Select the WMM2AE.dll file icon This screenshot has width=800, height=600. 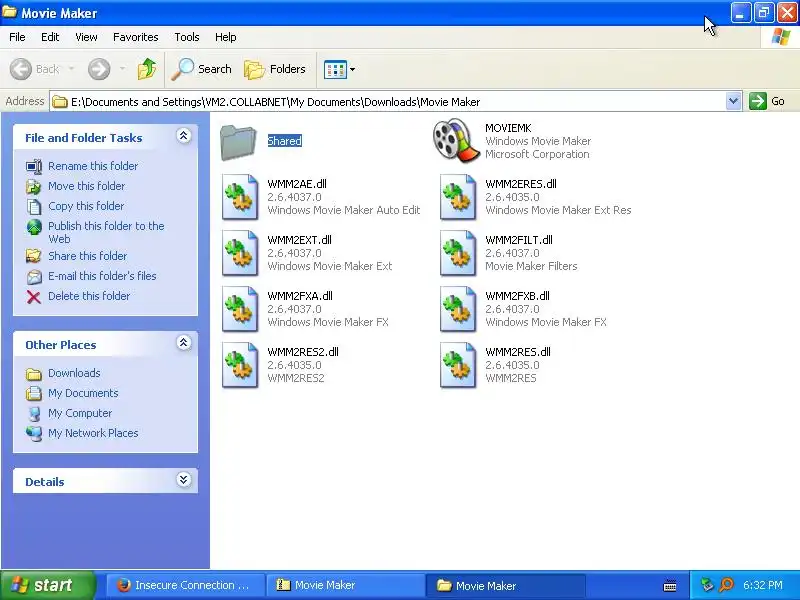240,197
